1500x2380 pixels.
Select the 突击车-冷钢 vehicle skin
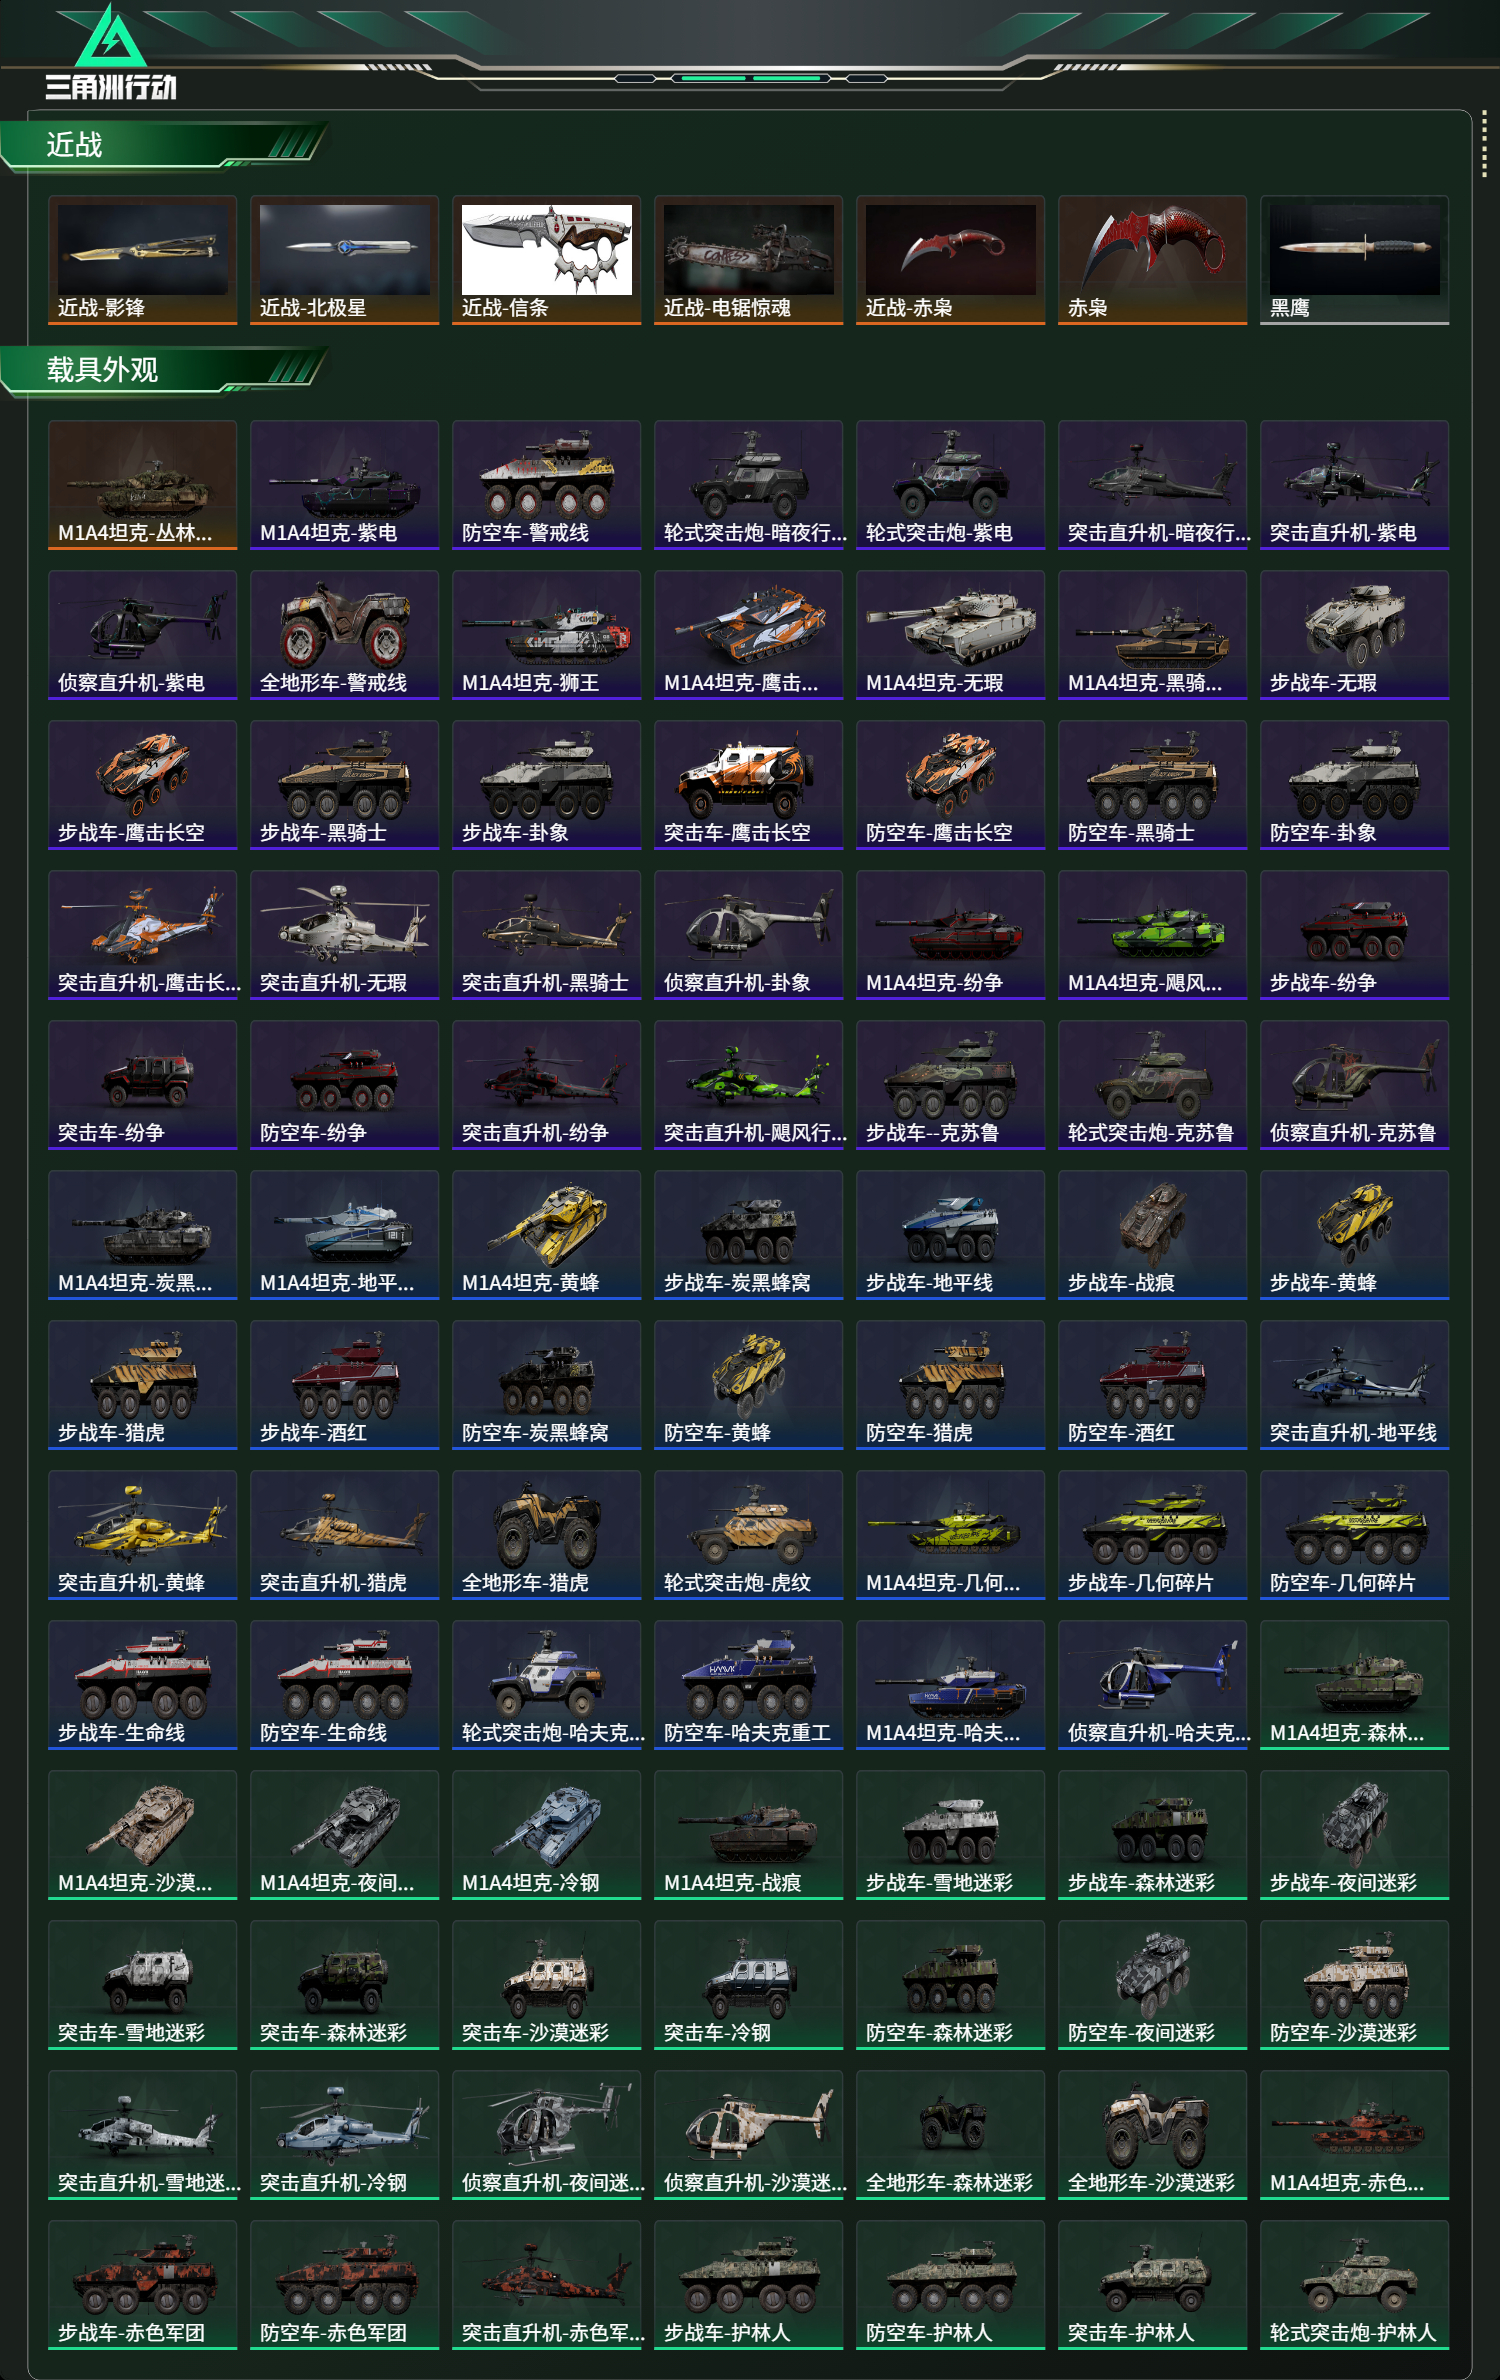point(749,1985)
